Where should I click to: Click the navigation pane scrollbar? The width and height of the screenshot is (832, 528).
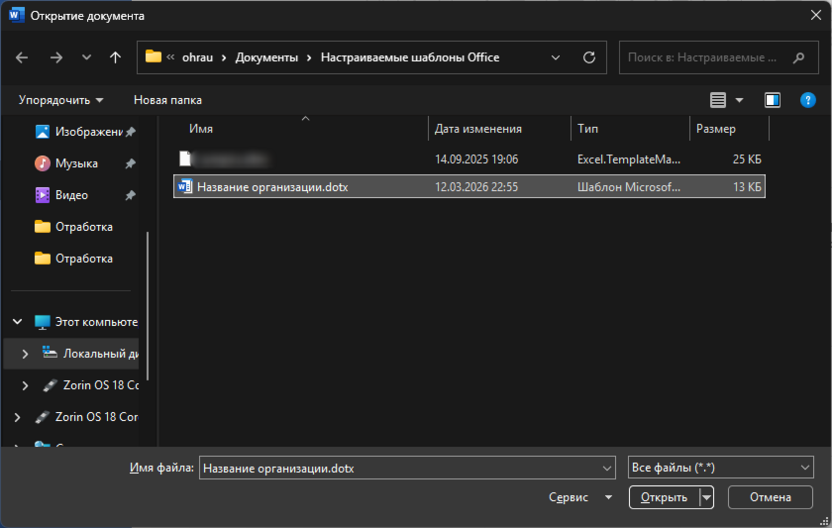(x=148, y=306)
